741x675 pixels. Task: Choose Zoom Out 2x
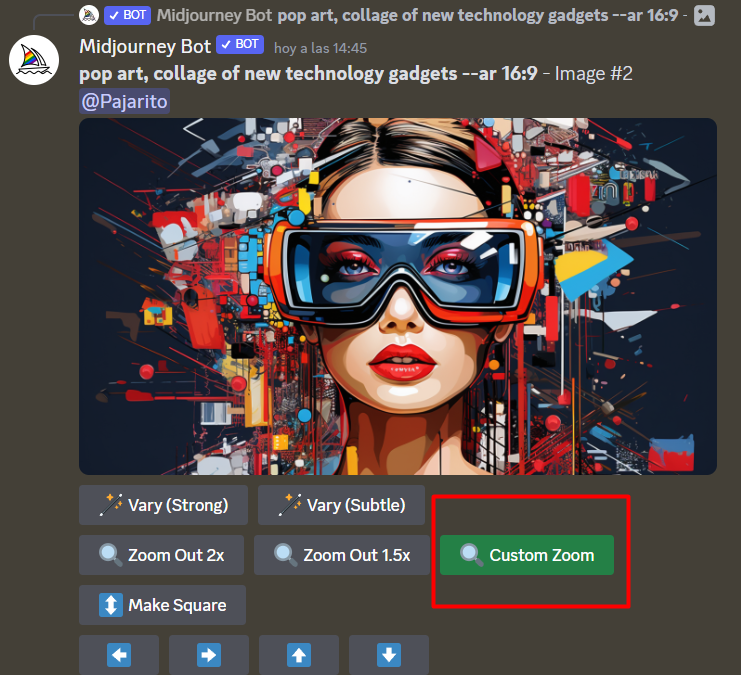(161, 555)
